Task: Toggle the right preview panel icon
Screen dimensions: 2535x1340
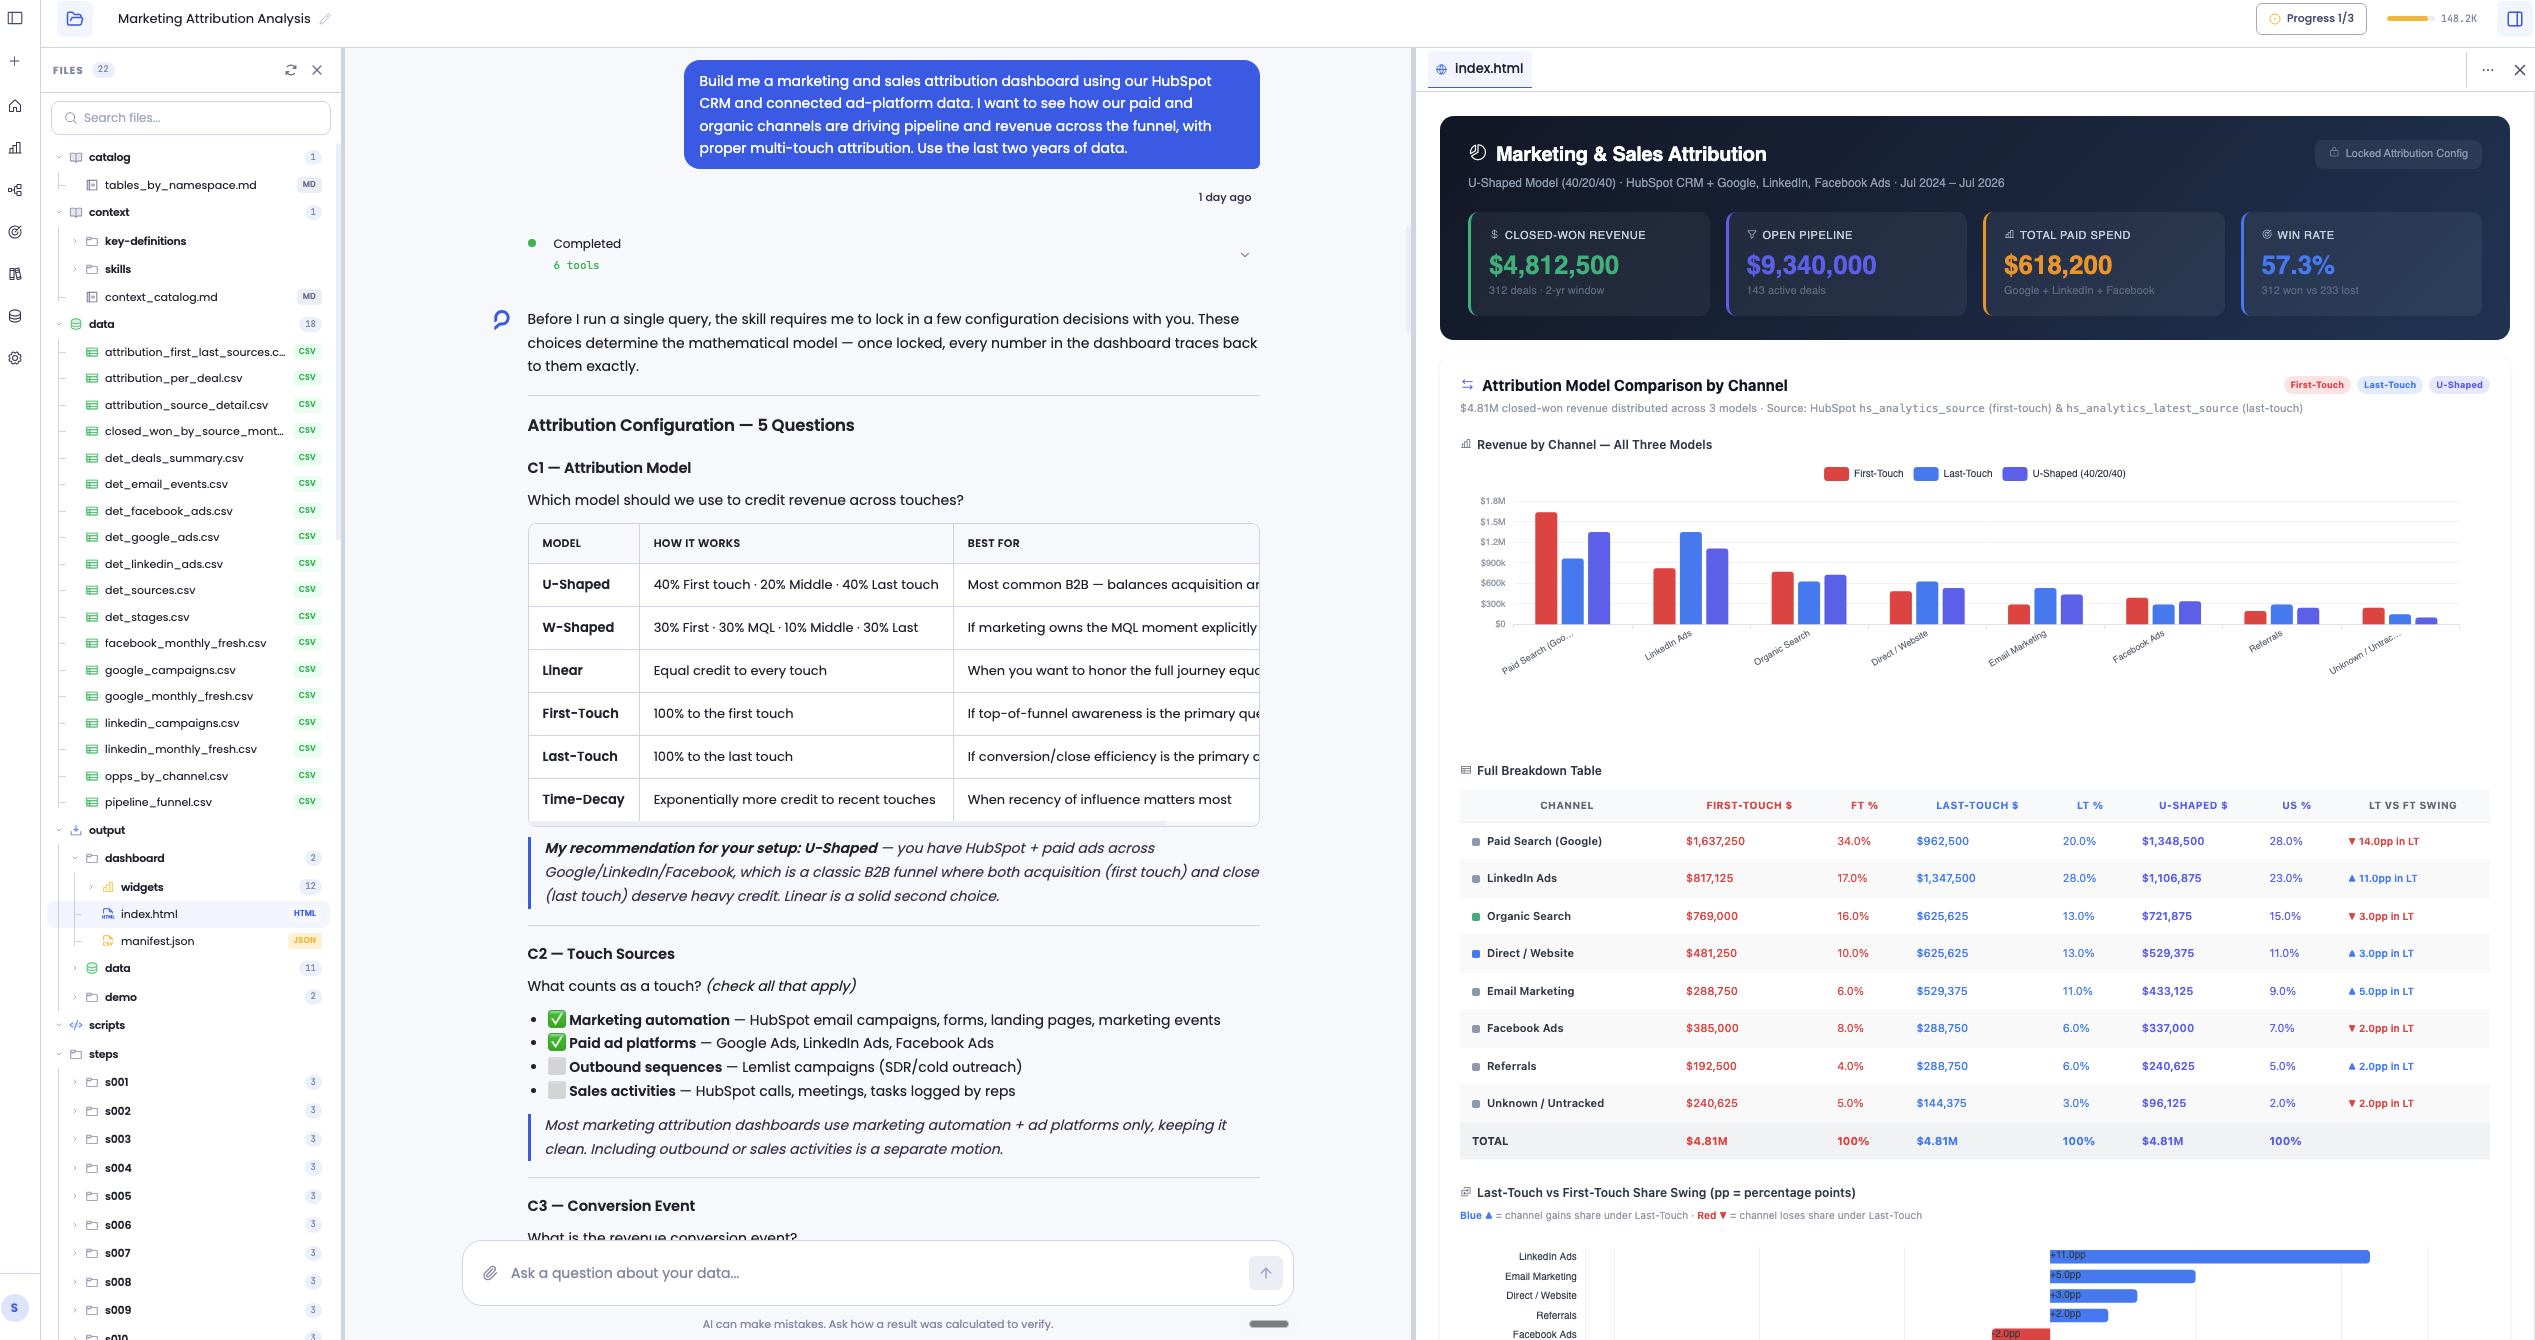Action: (2514, 18)
